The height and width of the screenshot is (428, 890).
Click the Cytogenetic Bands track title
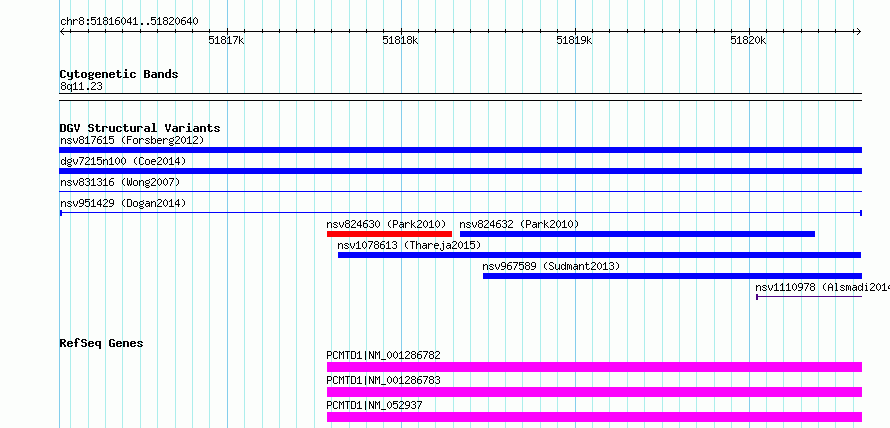click(119, 74)
